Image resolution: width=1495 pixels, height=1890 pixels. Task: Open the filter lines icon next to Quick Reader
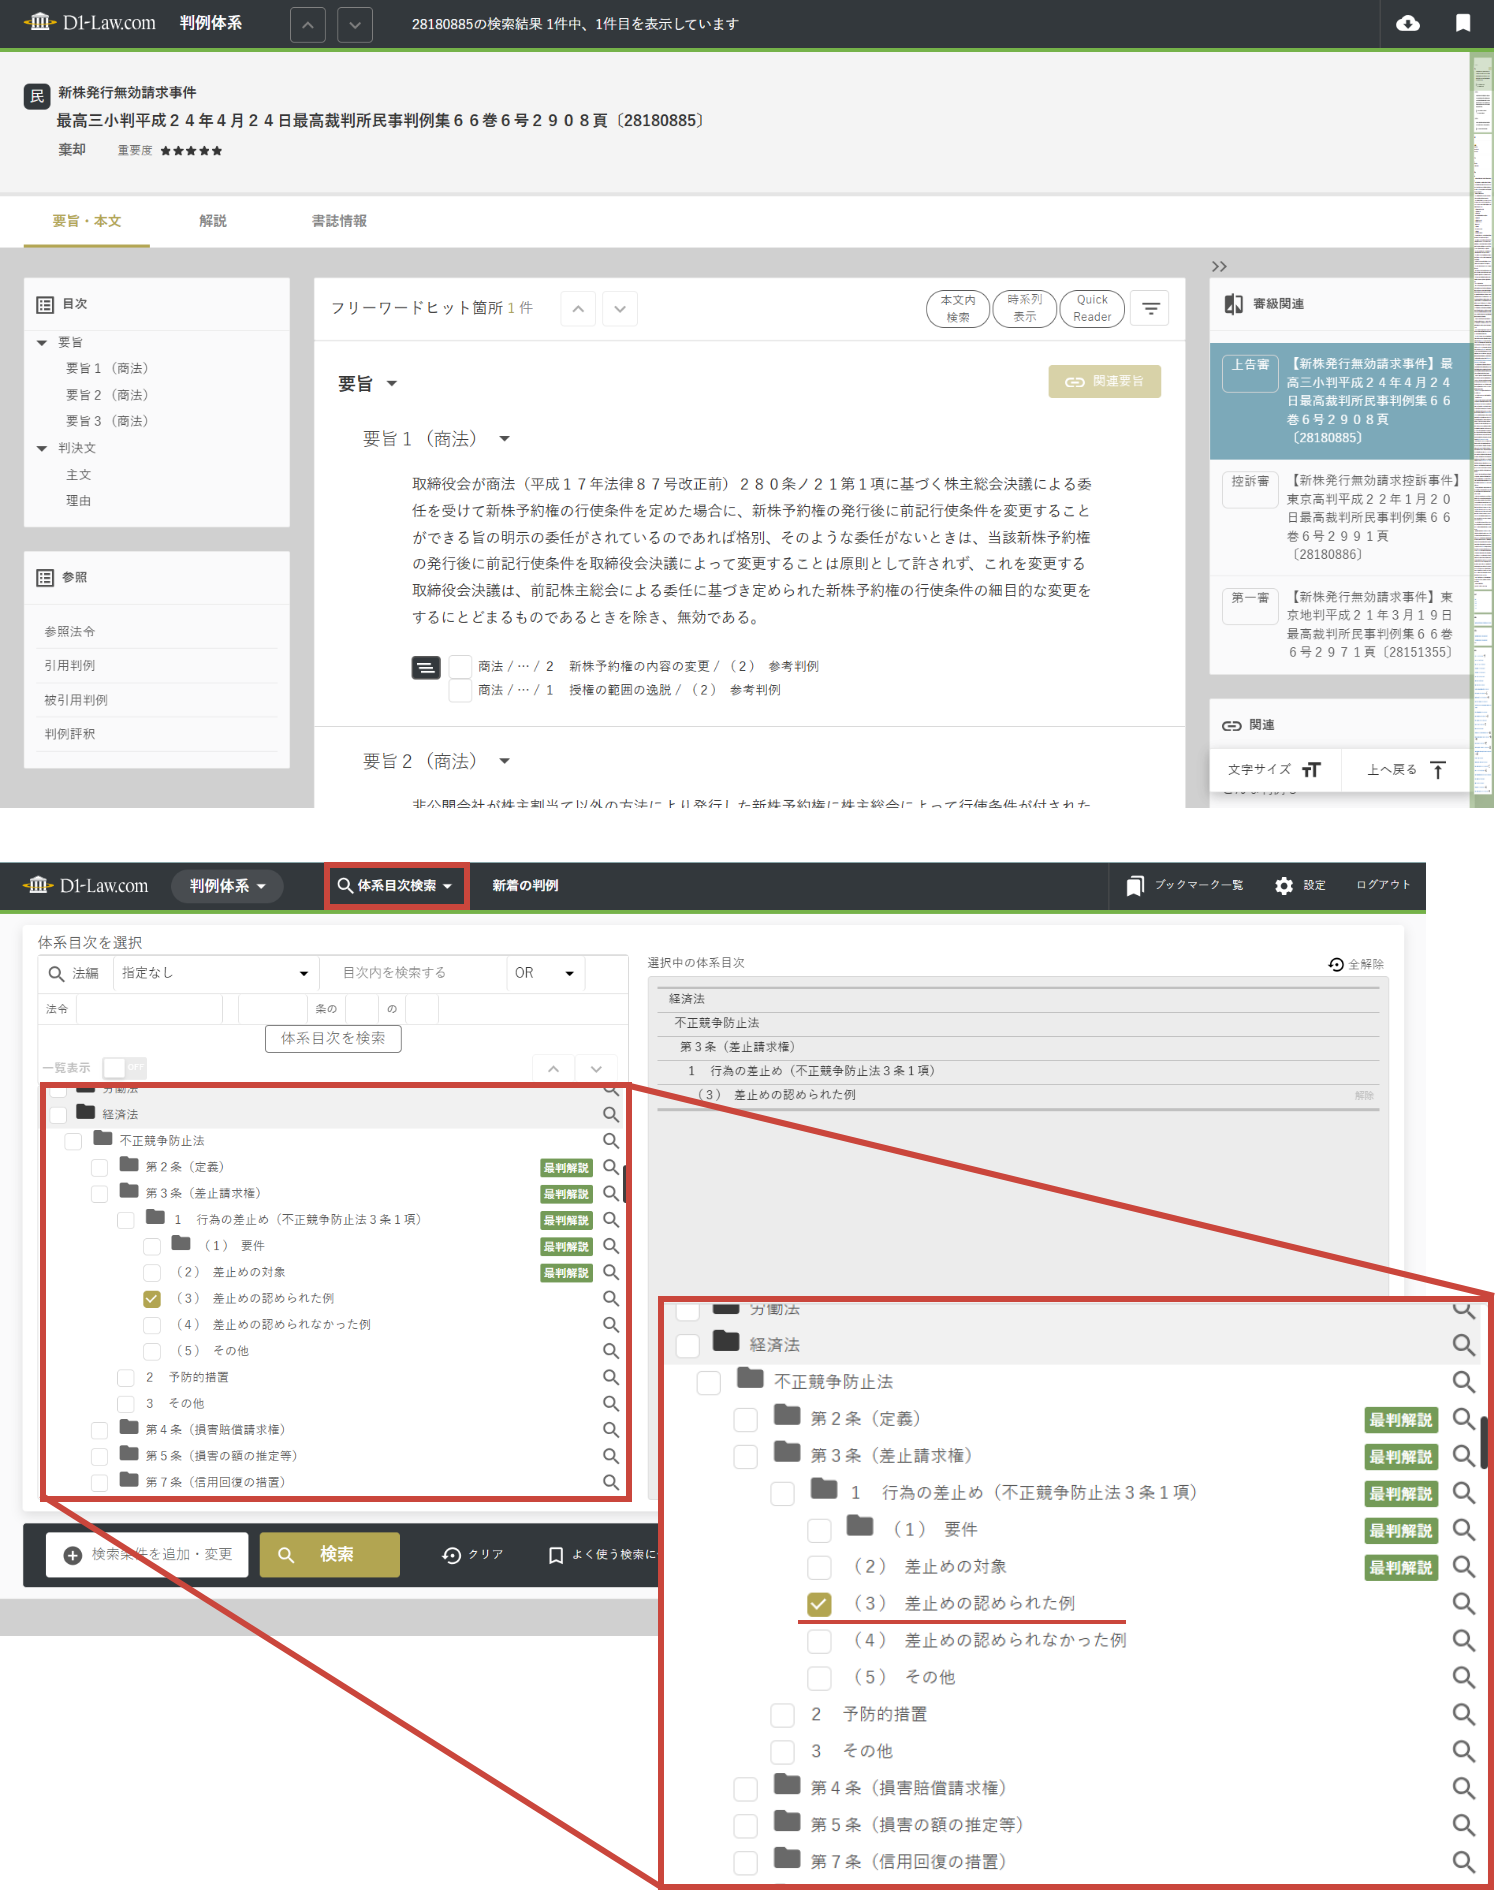[1151, 309]
